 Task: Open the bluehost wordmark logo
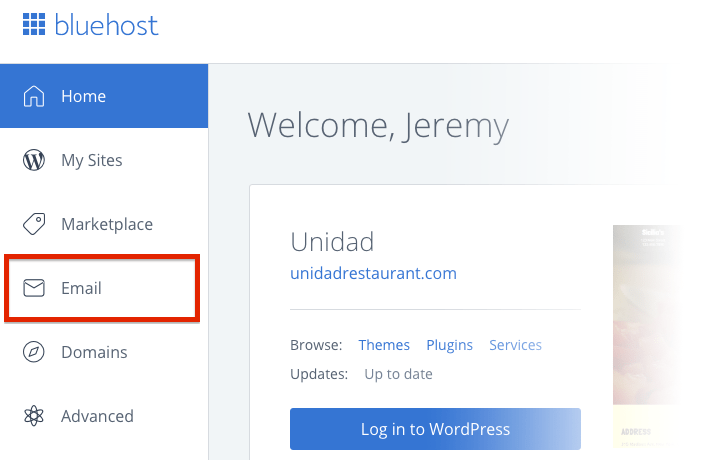(x=106, y=25)
